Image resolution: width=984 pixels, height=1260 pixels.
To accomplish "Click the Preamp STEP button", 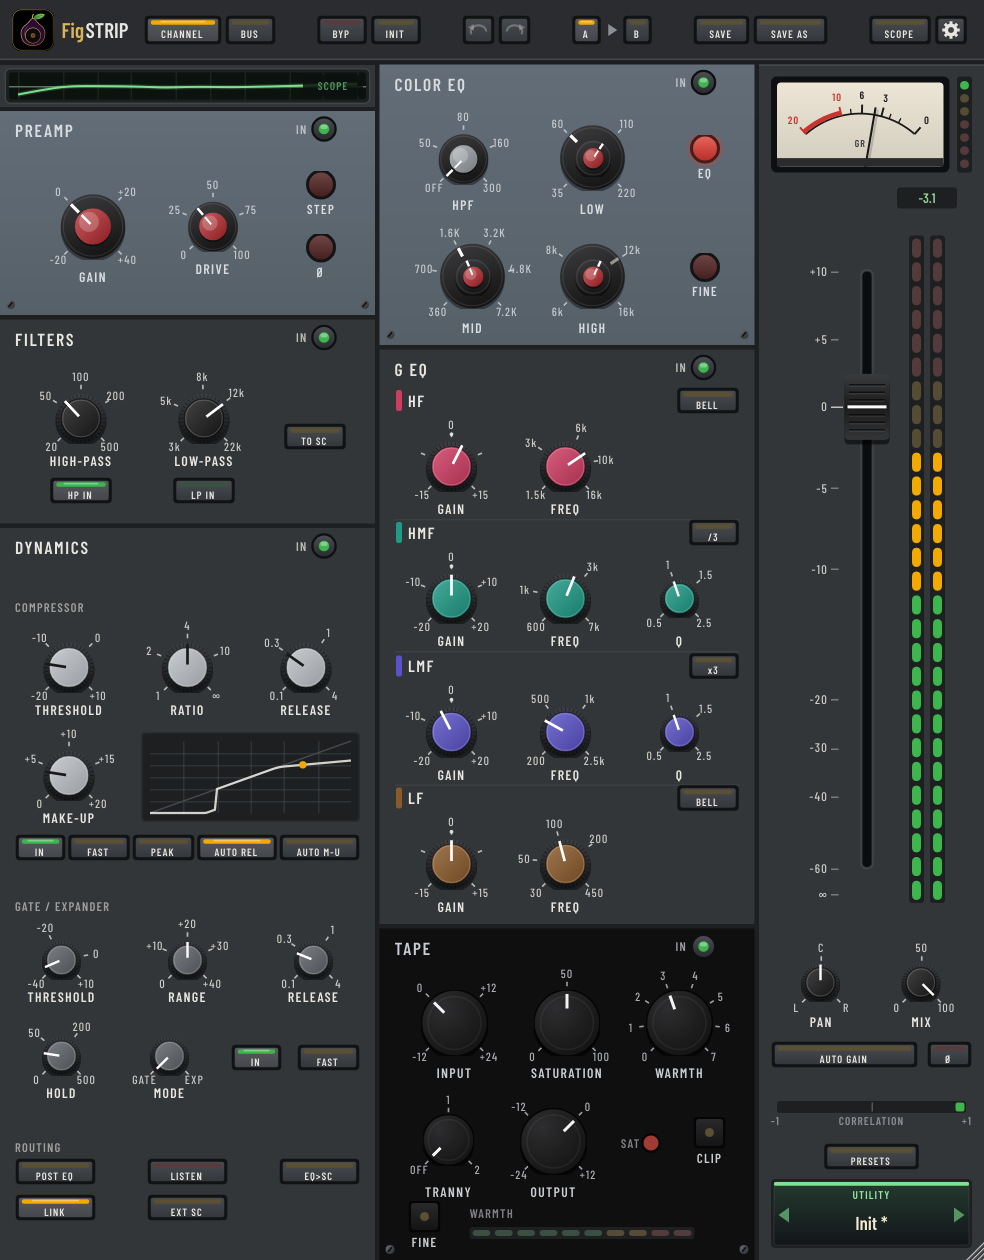I will point(320,184).
